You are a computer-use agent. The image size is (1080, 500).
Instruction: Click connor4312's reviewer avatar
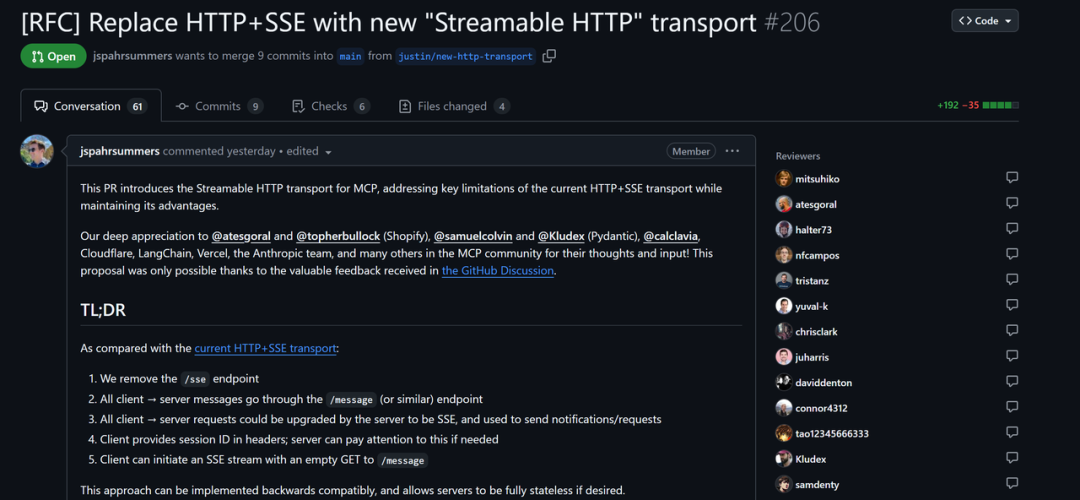pyautogui.click(x=784, y=408)
